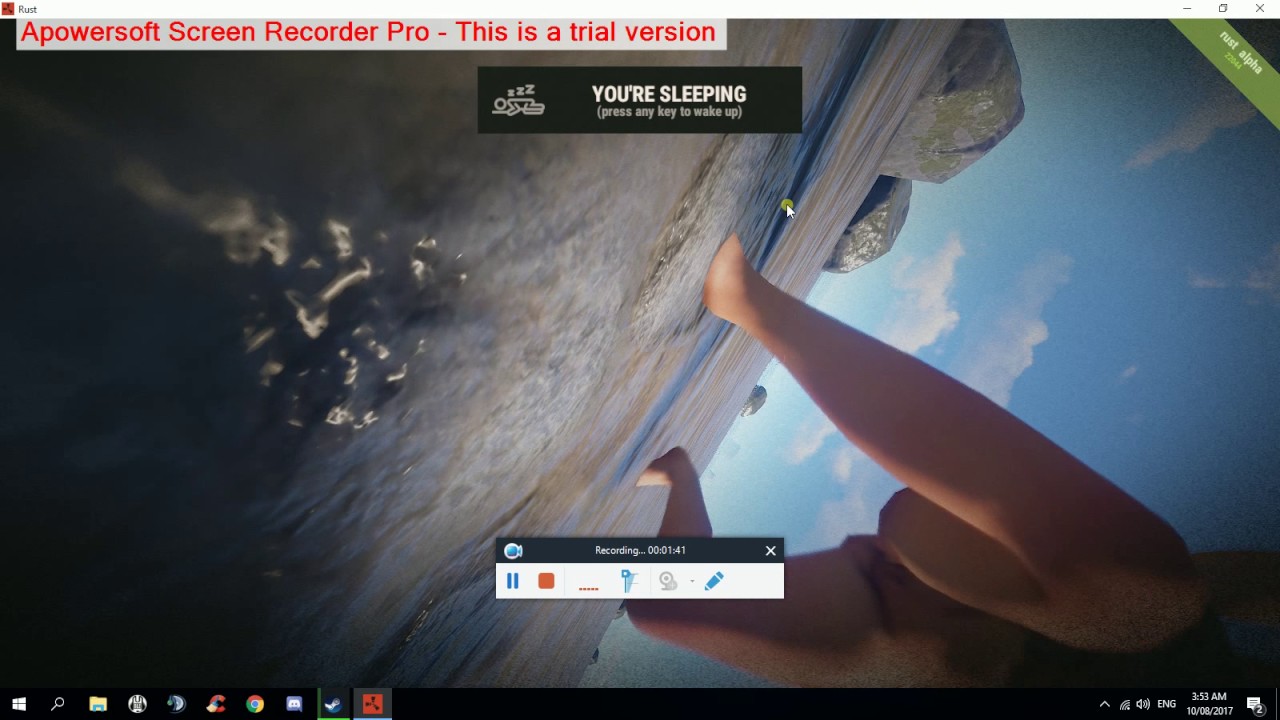This screenshot has width=1280, height=720.
Task: Click the Rust icon in the title bar
Action: pyautogui.click(x=8, y=9)
